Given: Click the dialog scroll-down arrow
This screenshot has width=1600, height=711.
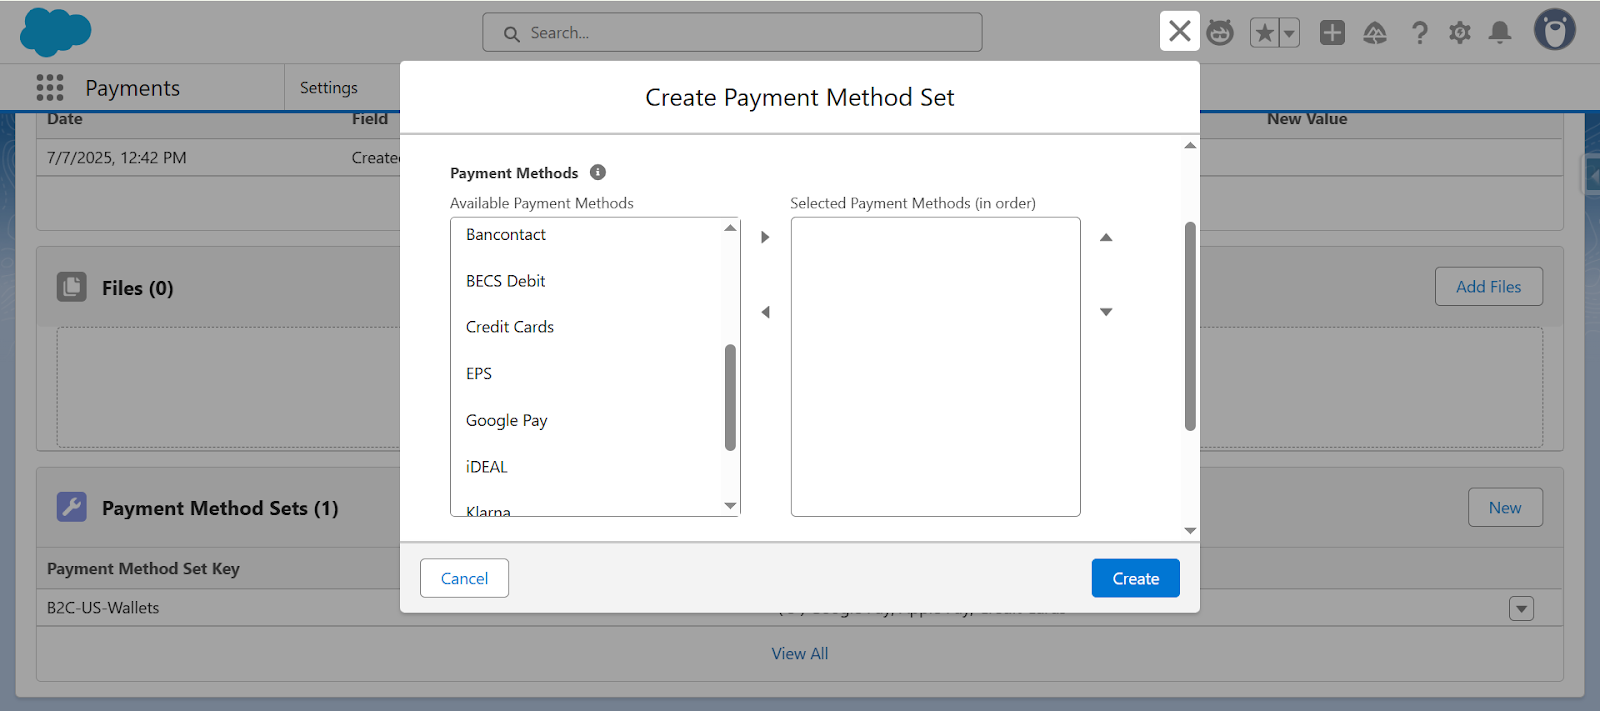Looking at the screenshot, I should 1190,531.
